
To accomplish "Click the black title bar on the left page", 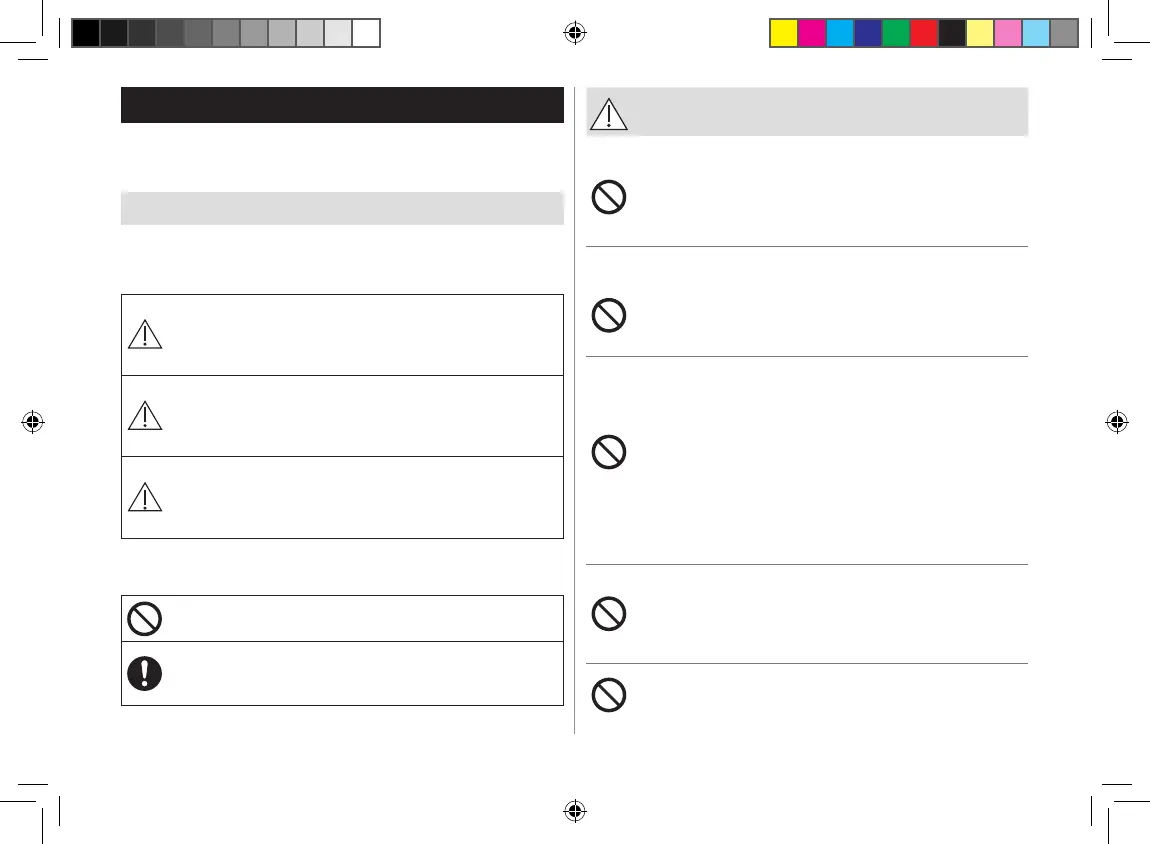I will [342, 105].
